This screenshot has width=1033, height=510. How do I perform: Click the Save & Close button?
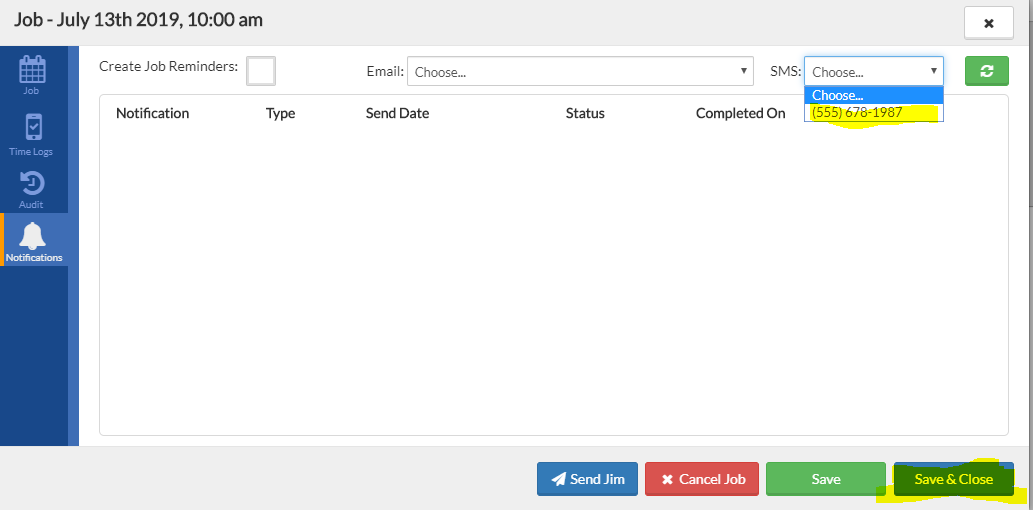click(953, 479)
